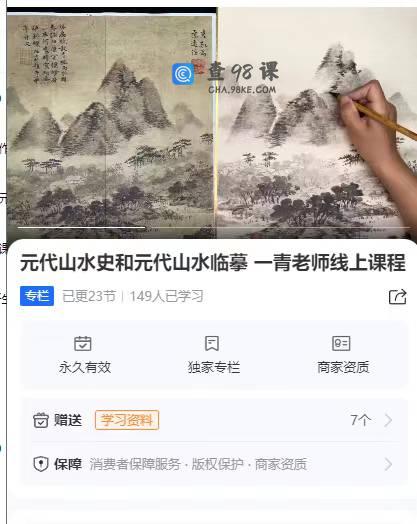Click the 7个 gift count
Image resolution: width=417 pixels, height=524 pixels.
(x=361, y=420)
